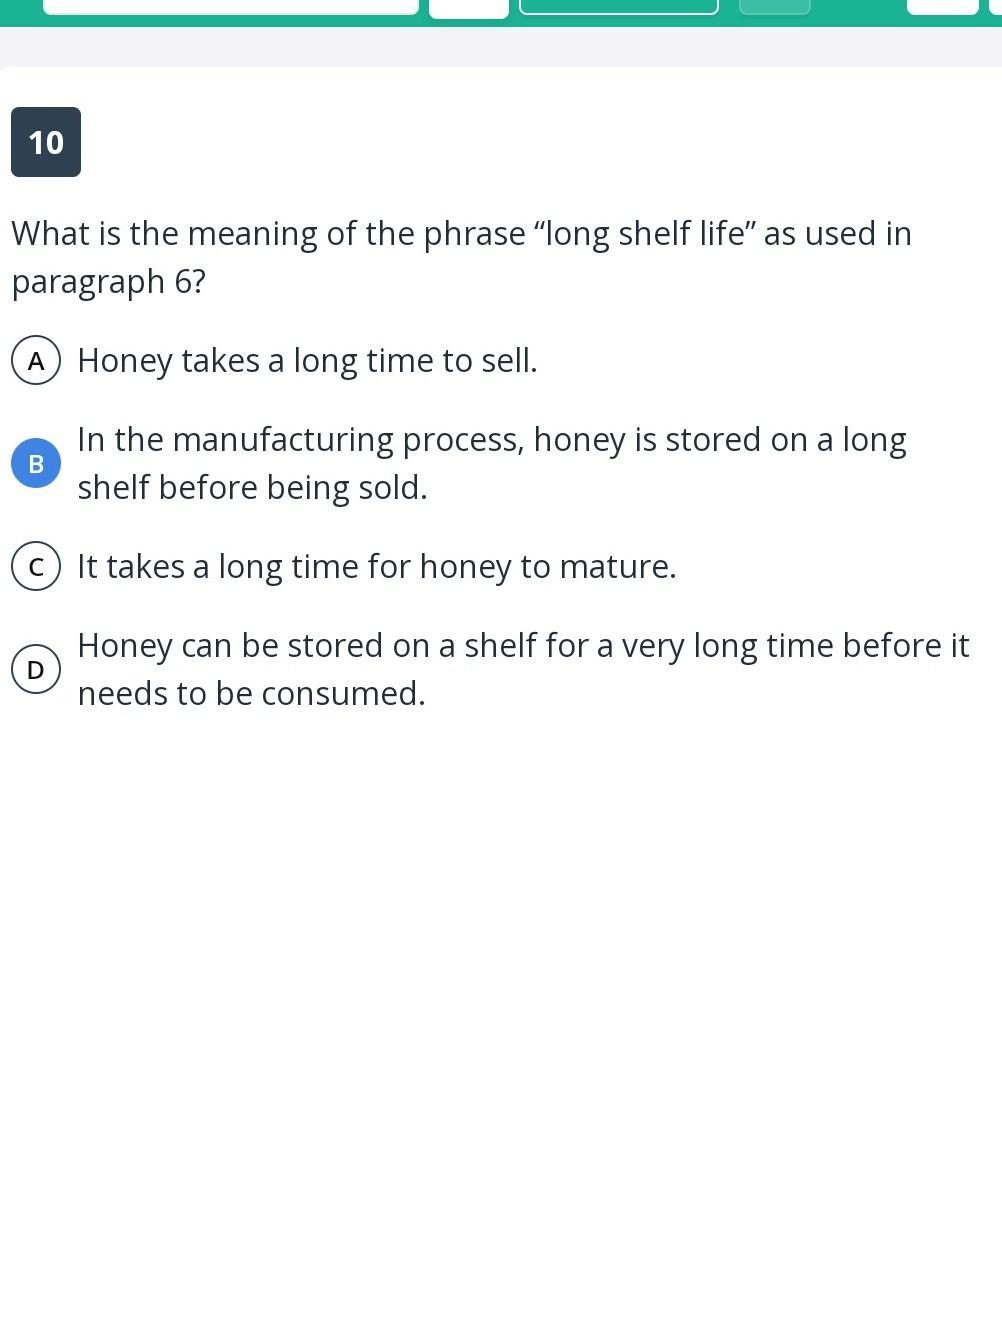Click the words 'shelf before being sold.'

(252, 488)
